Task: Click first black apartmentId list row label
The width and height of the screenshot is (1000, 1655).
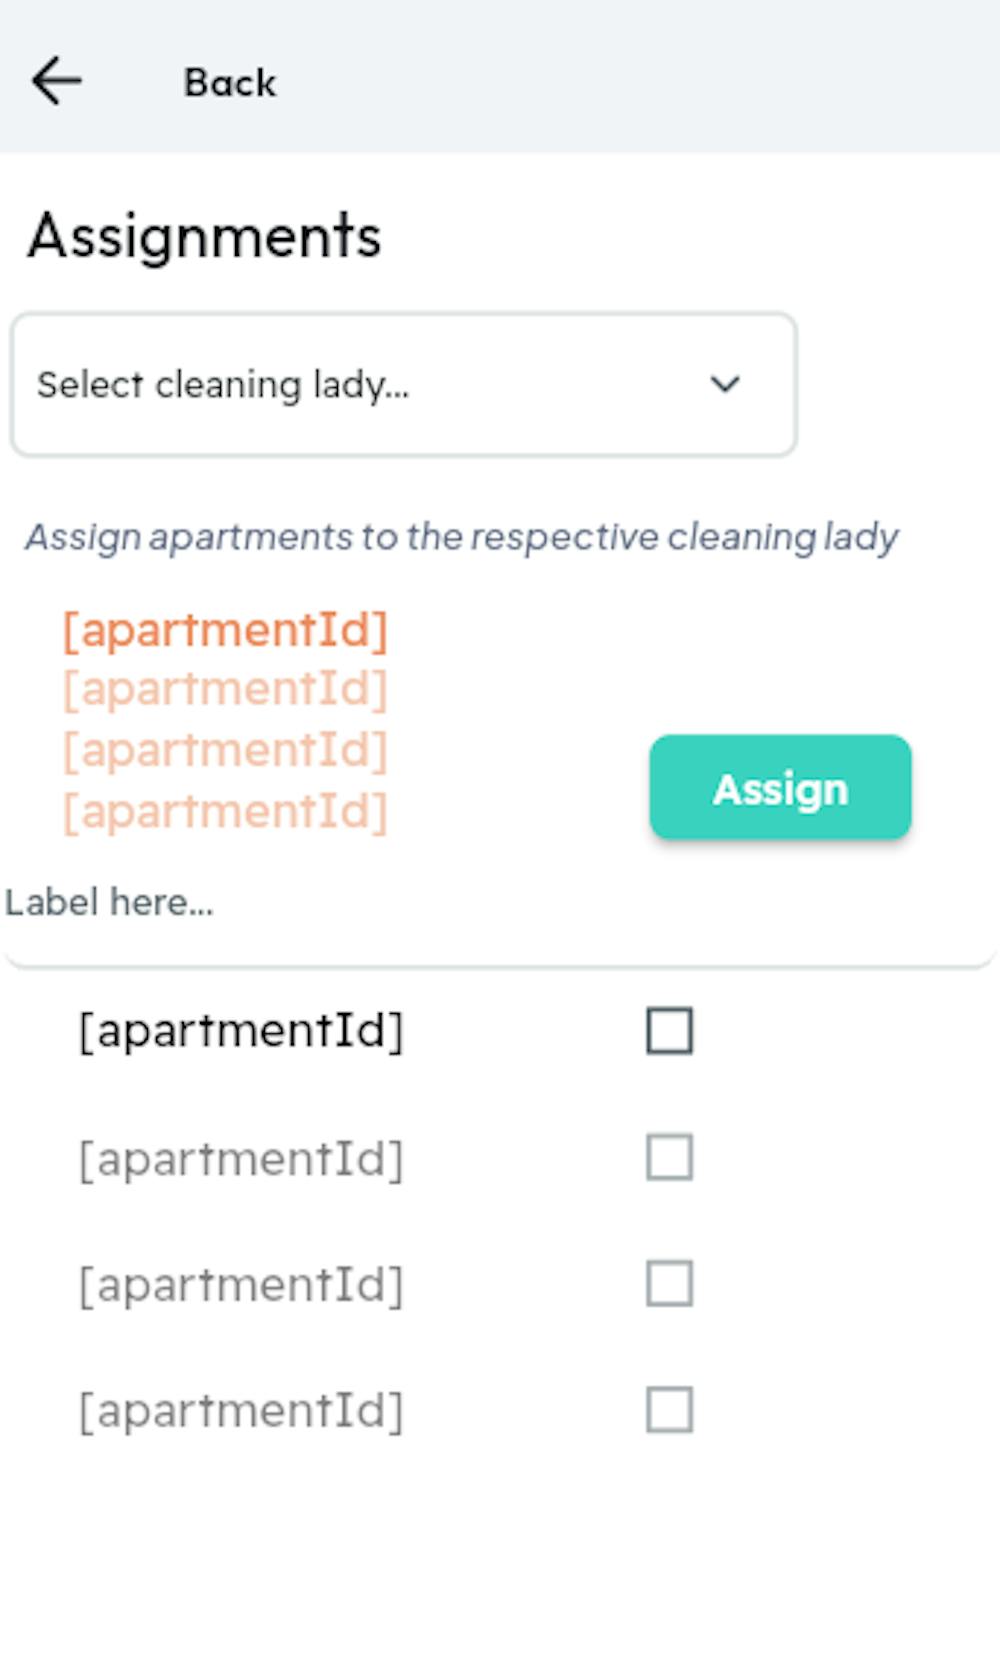Action: [241, 1031]
